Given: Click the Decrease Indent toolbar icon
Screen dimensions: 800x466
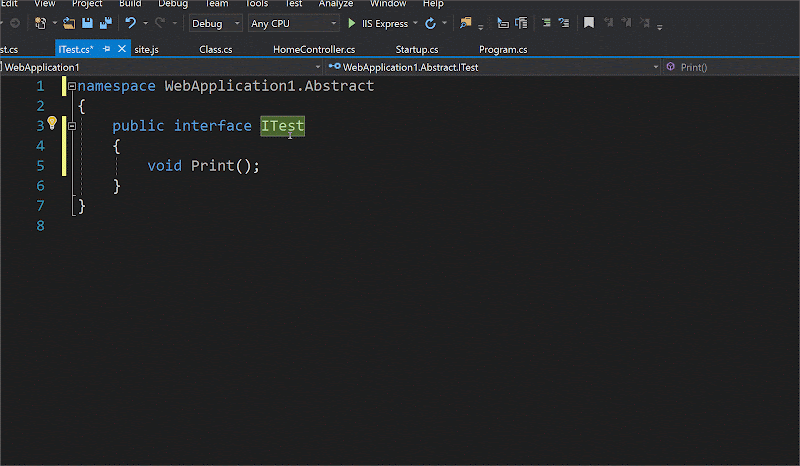Looking at the screenshot, I should tap(546, 23).
